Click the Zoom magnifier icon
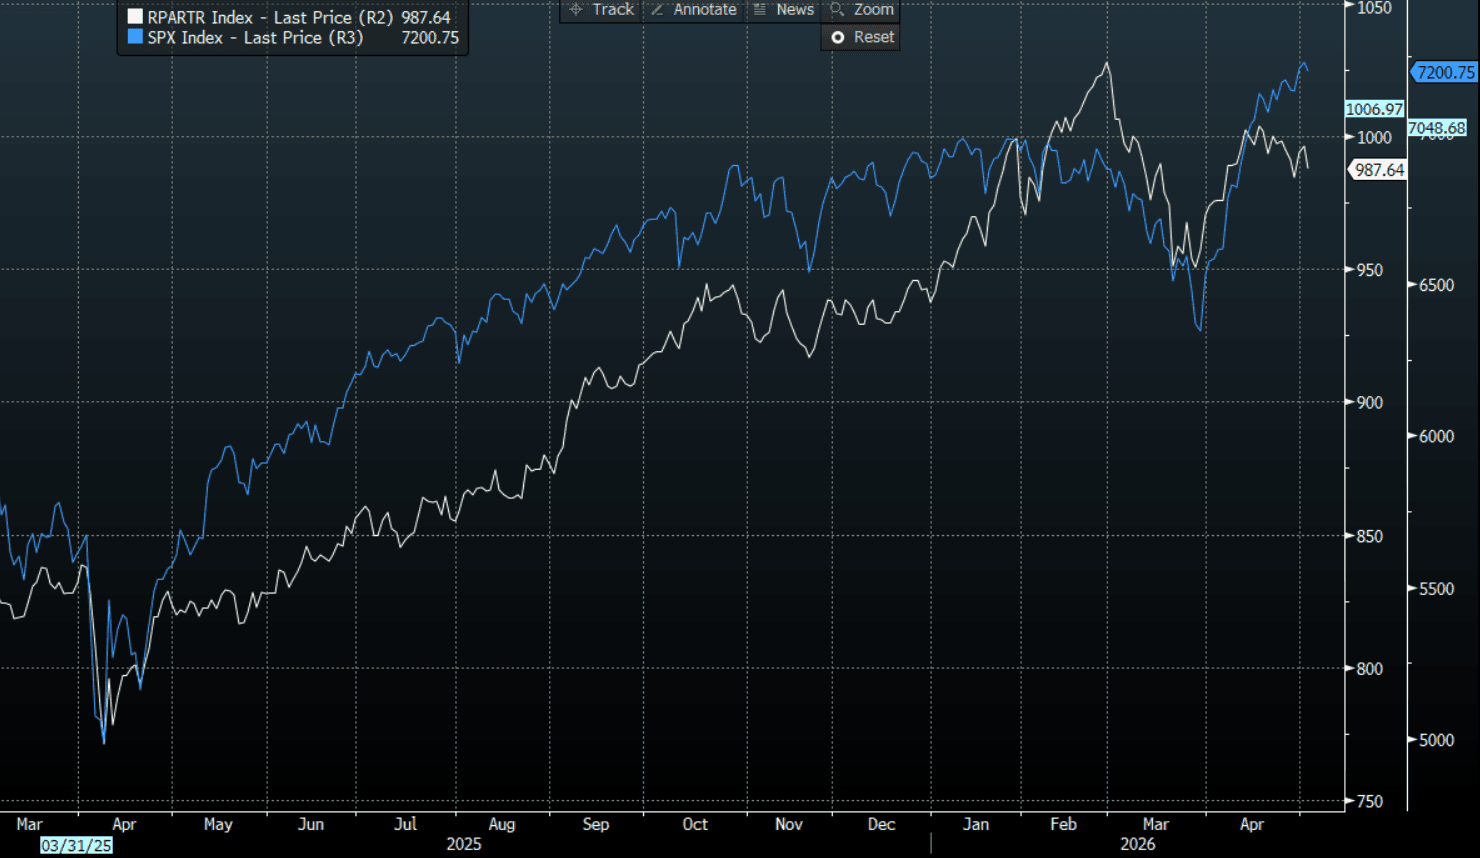Viewport: 1480px width, 858px height. pos(837,9)
